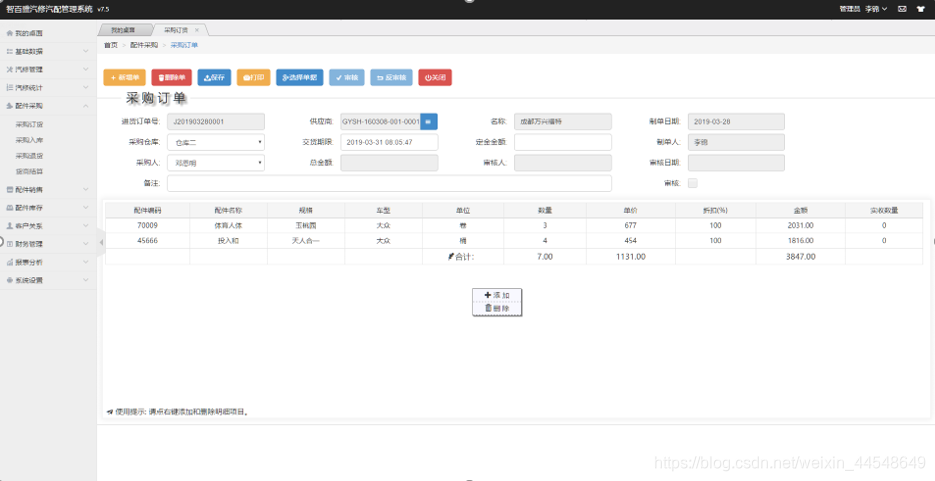Click the unit price cell 454
935x481 pixels.
631,241
